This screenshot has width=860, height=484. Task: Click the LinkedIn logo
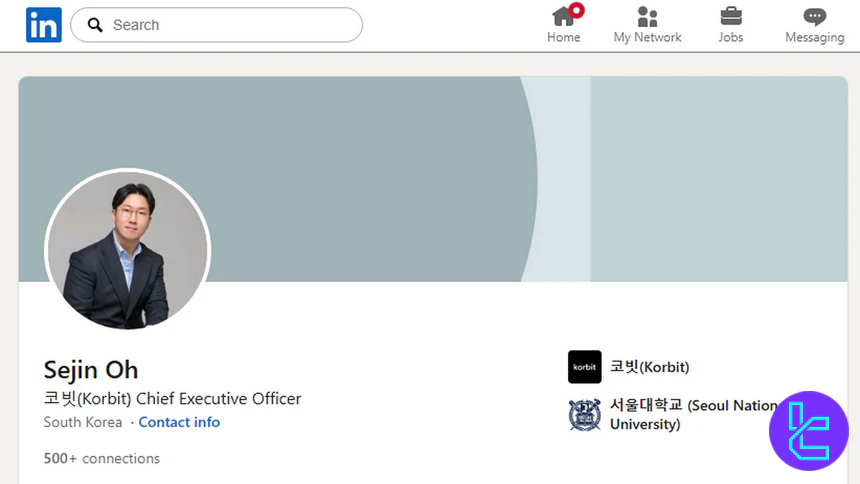43,25
